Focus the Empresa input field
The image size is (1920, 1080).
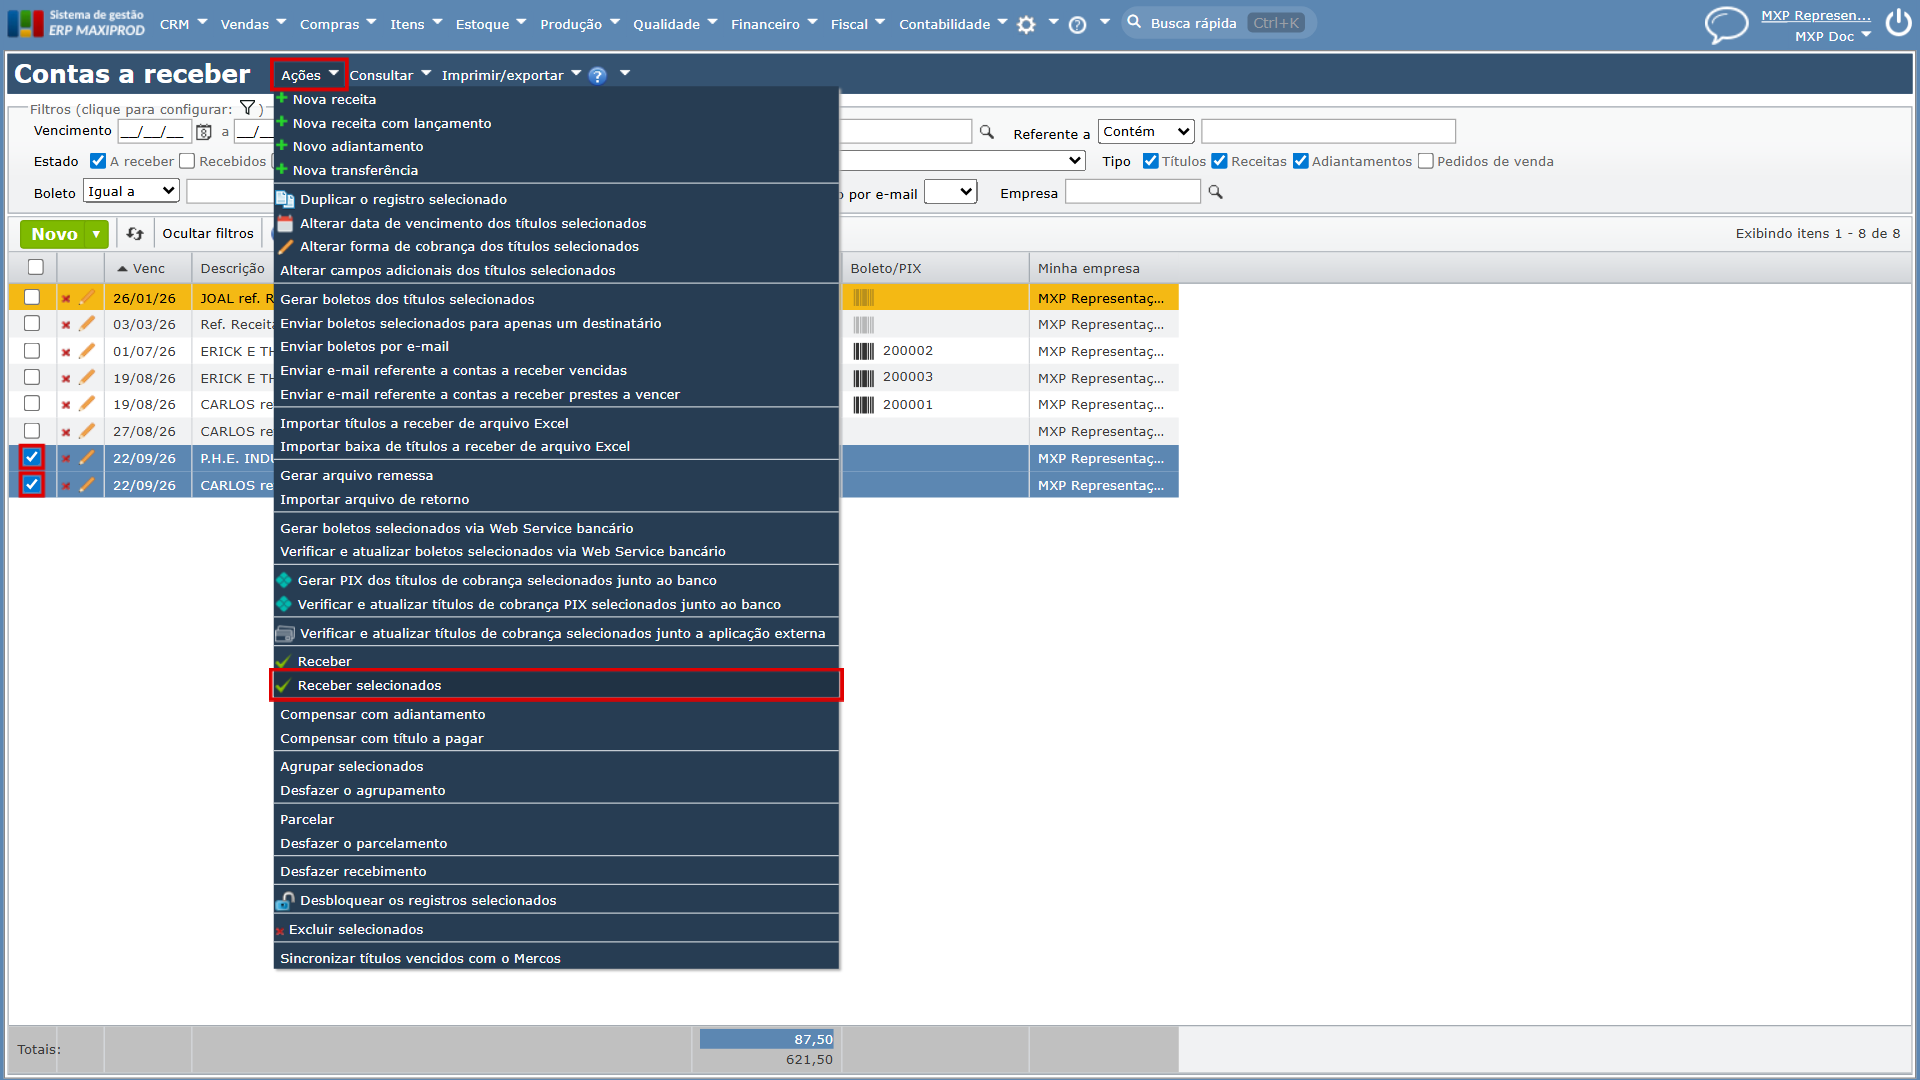pos(1132,191)
